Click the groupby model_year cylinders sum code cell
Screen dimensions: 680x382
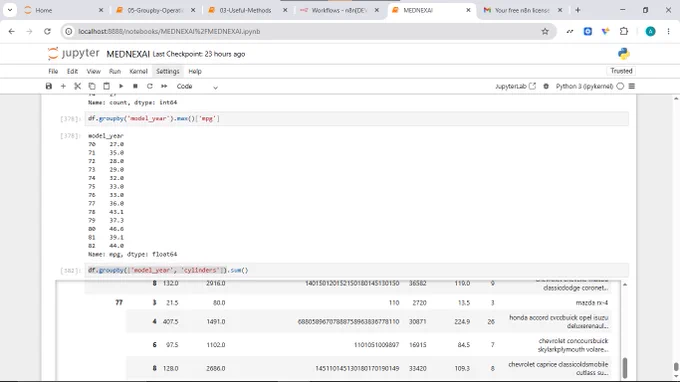tap(356, 270)
